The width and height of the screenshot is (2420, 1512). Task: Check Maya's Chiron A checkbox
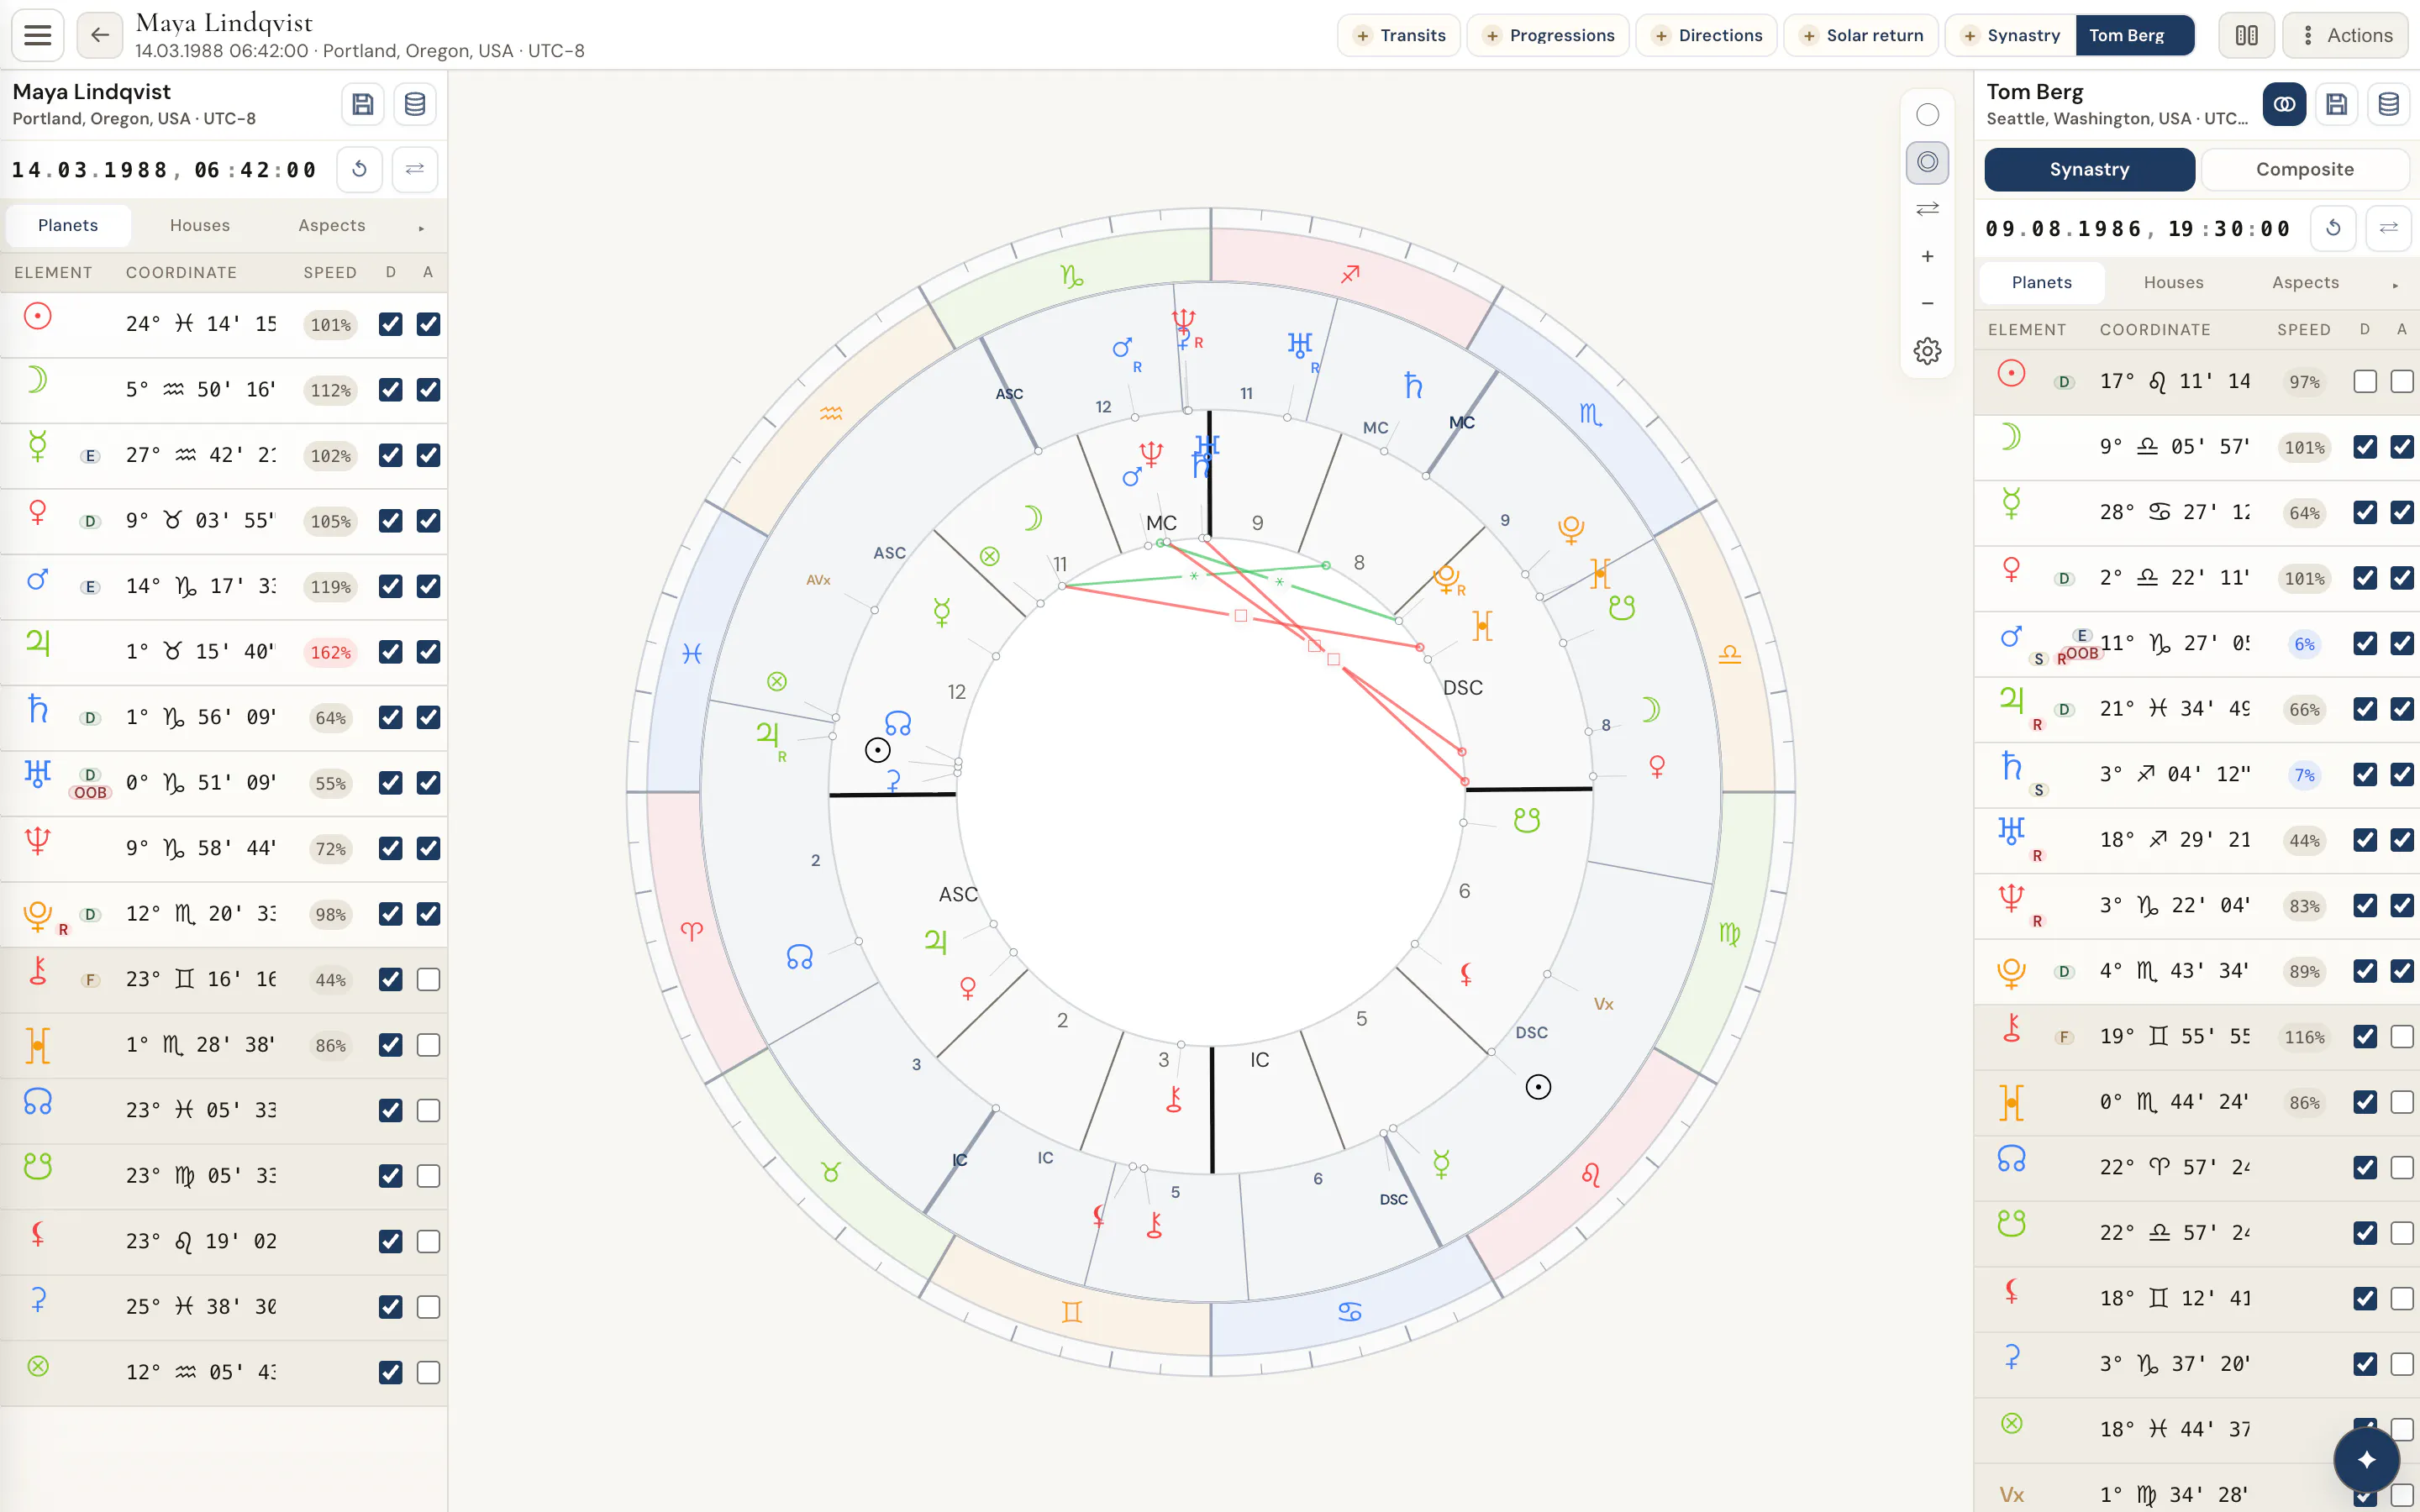coord(428,979)
